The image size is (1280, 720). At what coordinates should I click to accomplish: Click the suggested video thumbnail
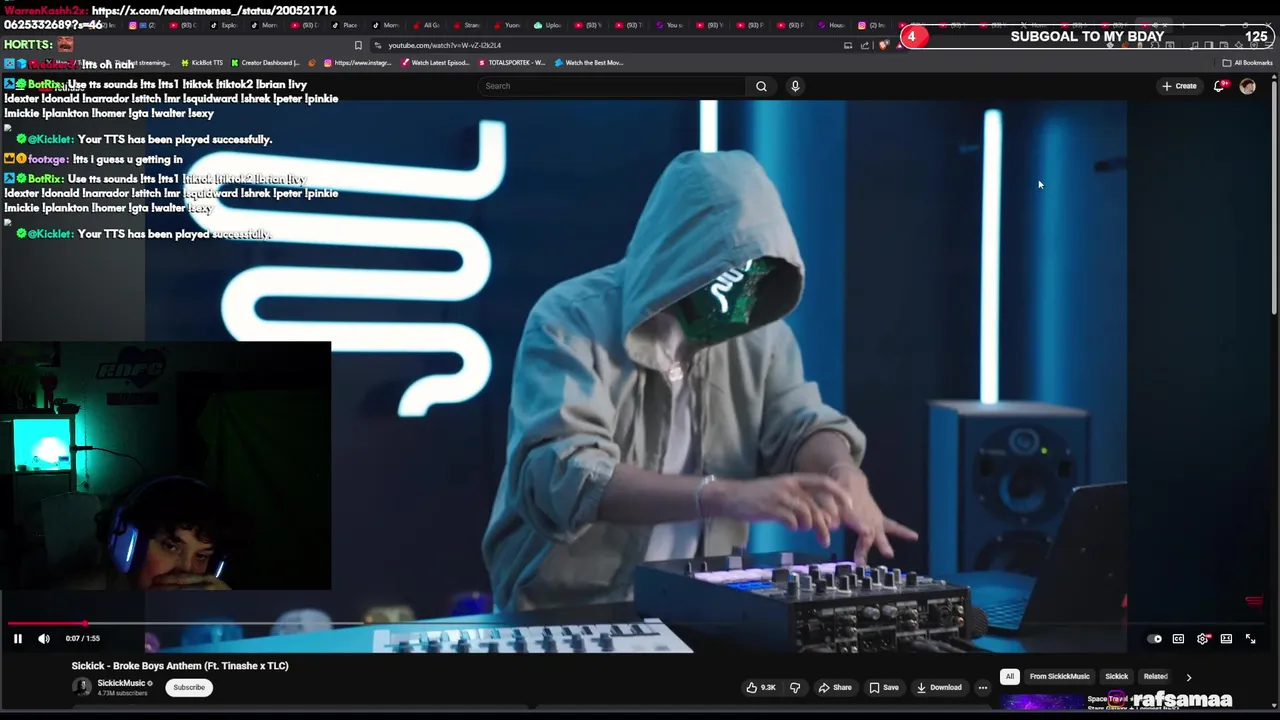click(x=1041, y=702)
